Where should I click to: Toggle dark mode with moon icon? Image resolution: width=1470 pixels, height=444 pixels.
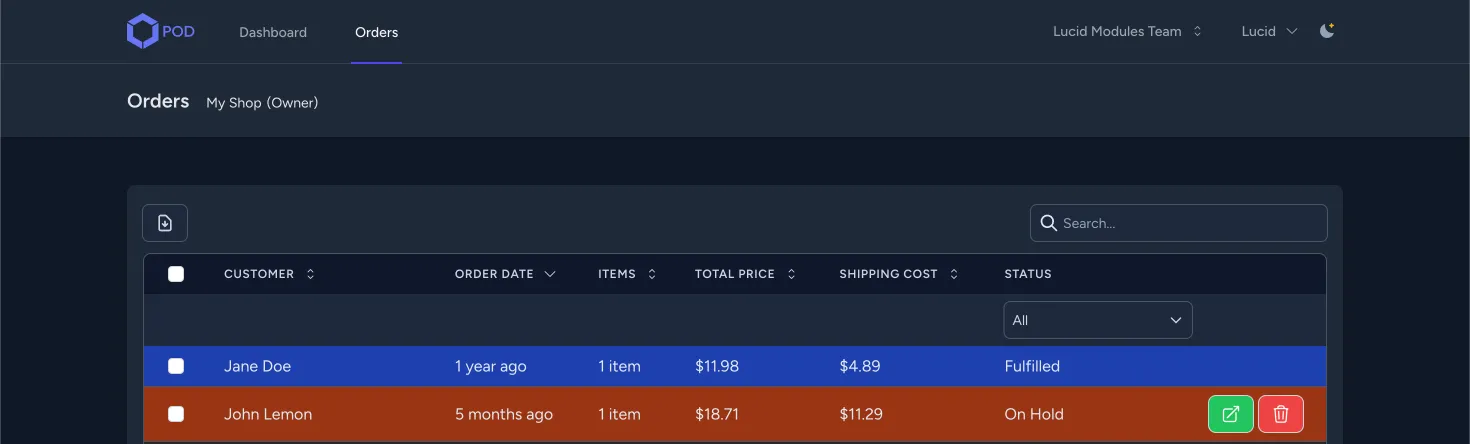tap(1327, 31)
